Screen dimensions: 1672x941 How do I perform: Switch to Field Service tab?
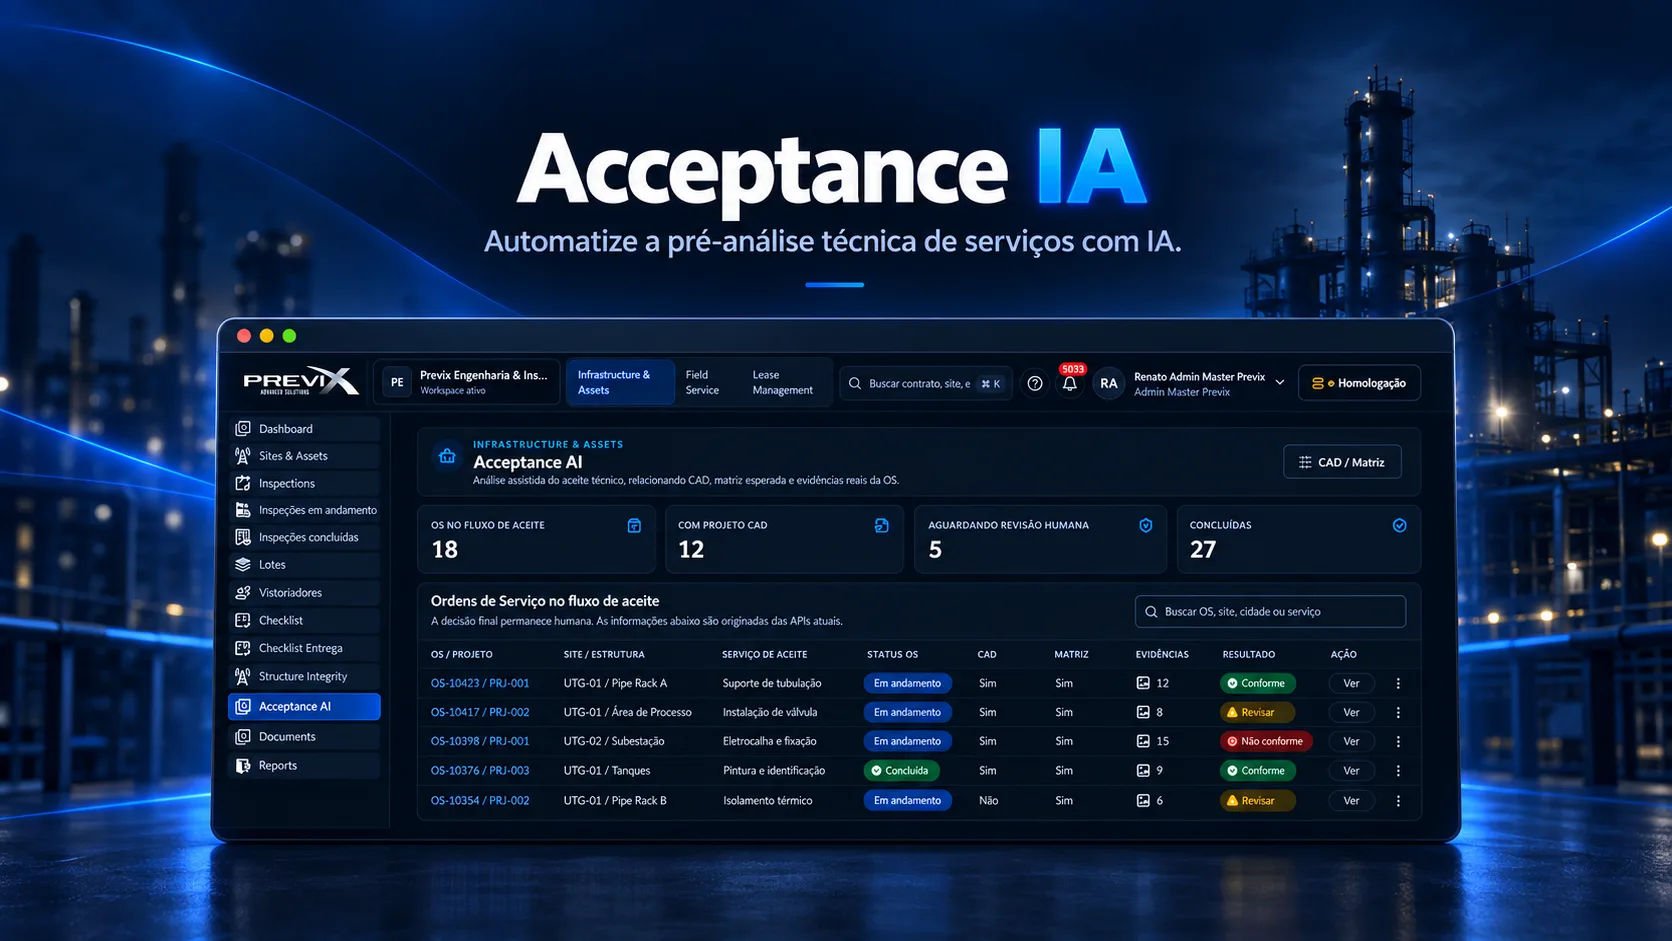702,382
